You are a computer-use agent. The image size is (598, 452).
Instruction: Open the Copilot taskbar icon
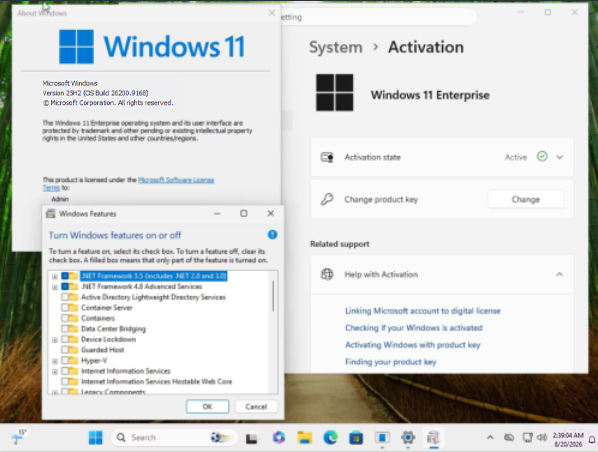click(279, 438)
